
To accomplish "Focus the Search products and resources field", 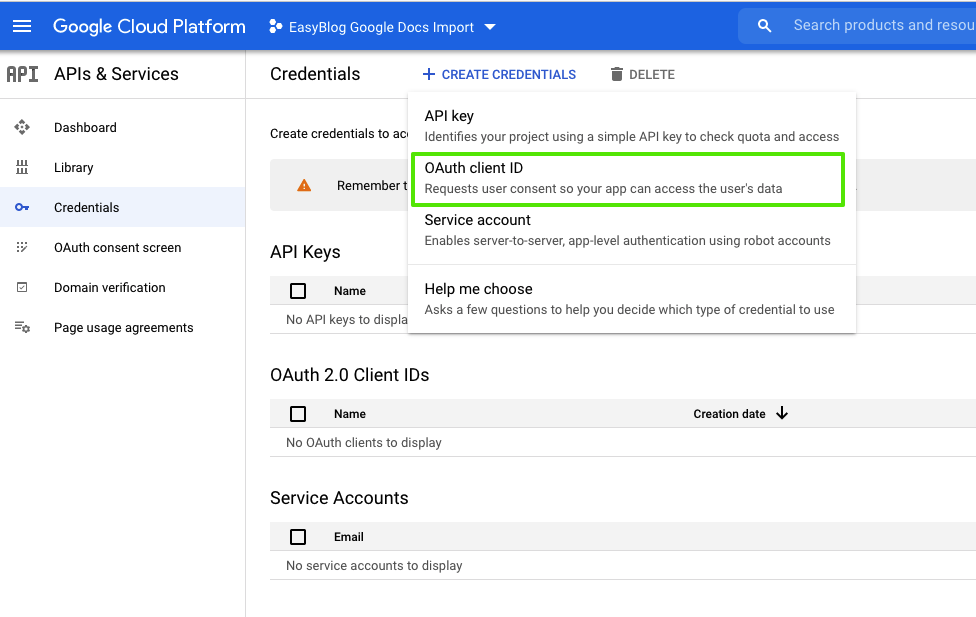I will tap(884, 26).
